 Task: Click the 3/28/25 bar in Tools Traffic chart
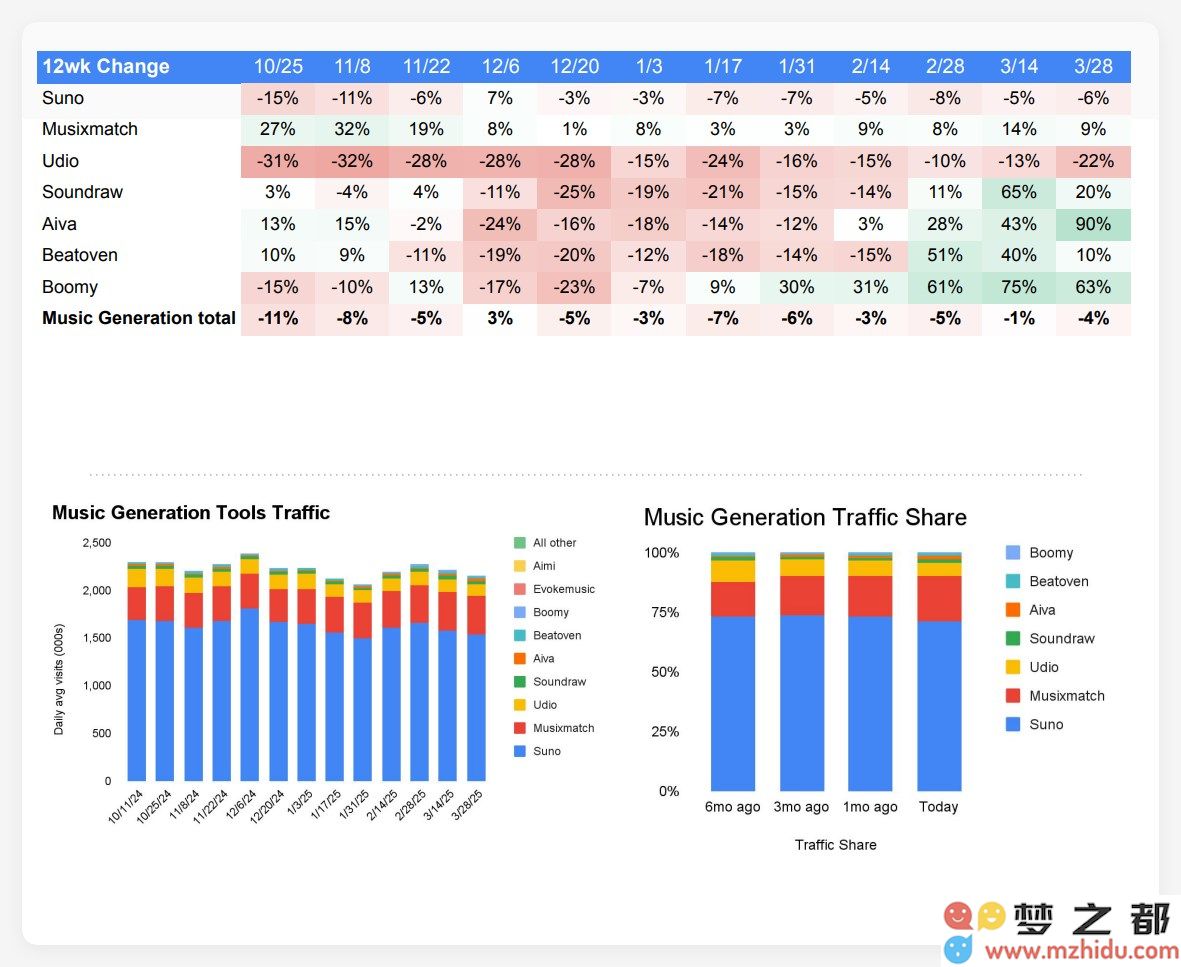click(476, 679)
